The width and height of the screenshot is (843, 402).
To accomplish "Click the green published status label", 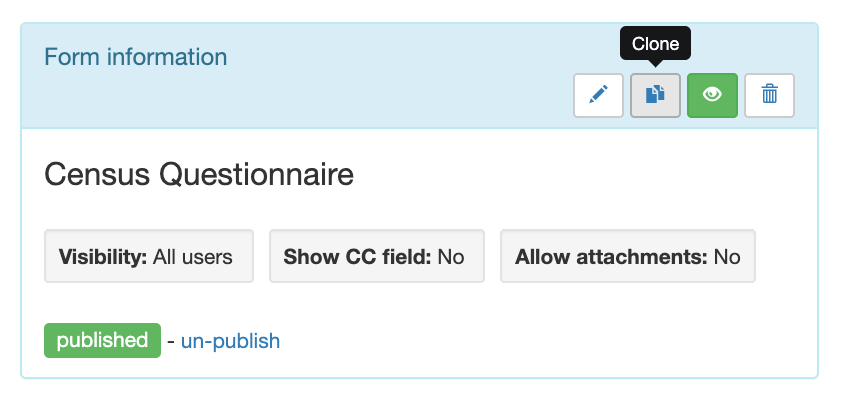I will [x=102, y=340].
